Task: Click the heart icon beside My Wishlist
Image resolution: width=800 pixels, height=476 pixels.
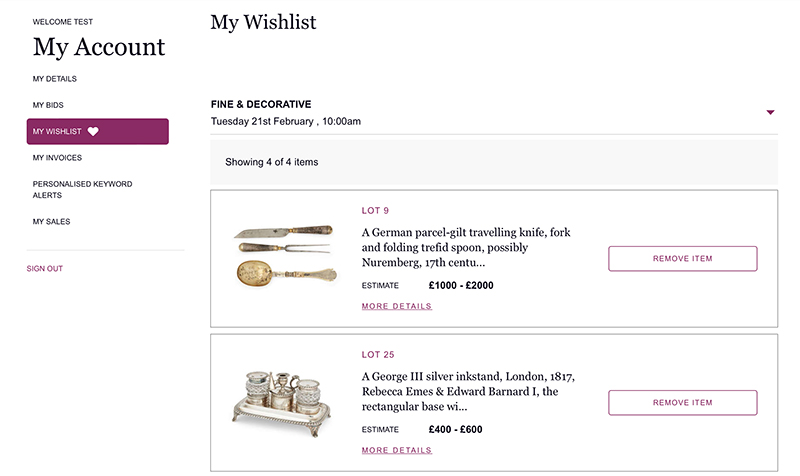Action: (x=93, y=131)
